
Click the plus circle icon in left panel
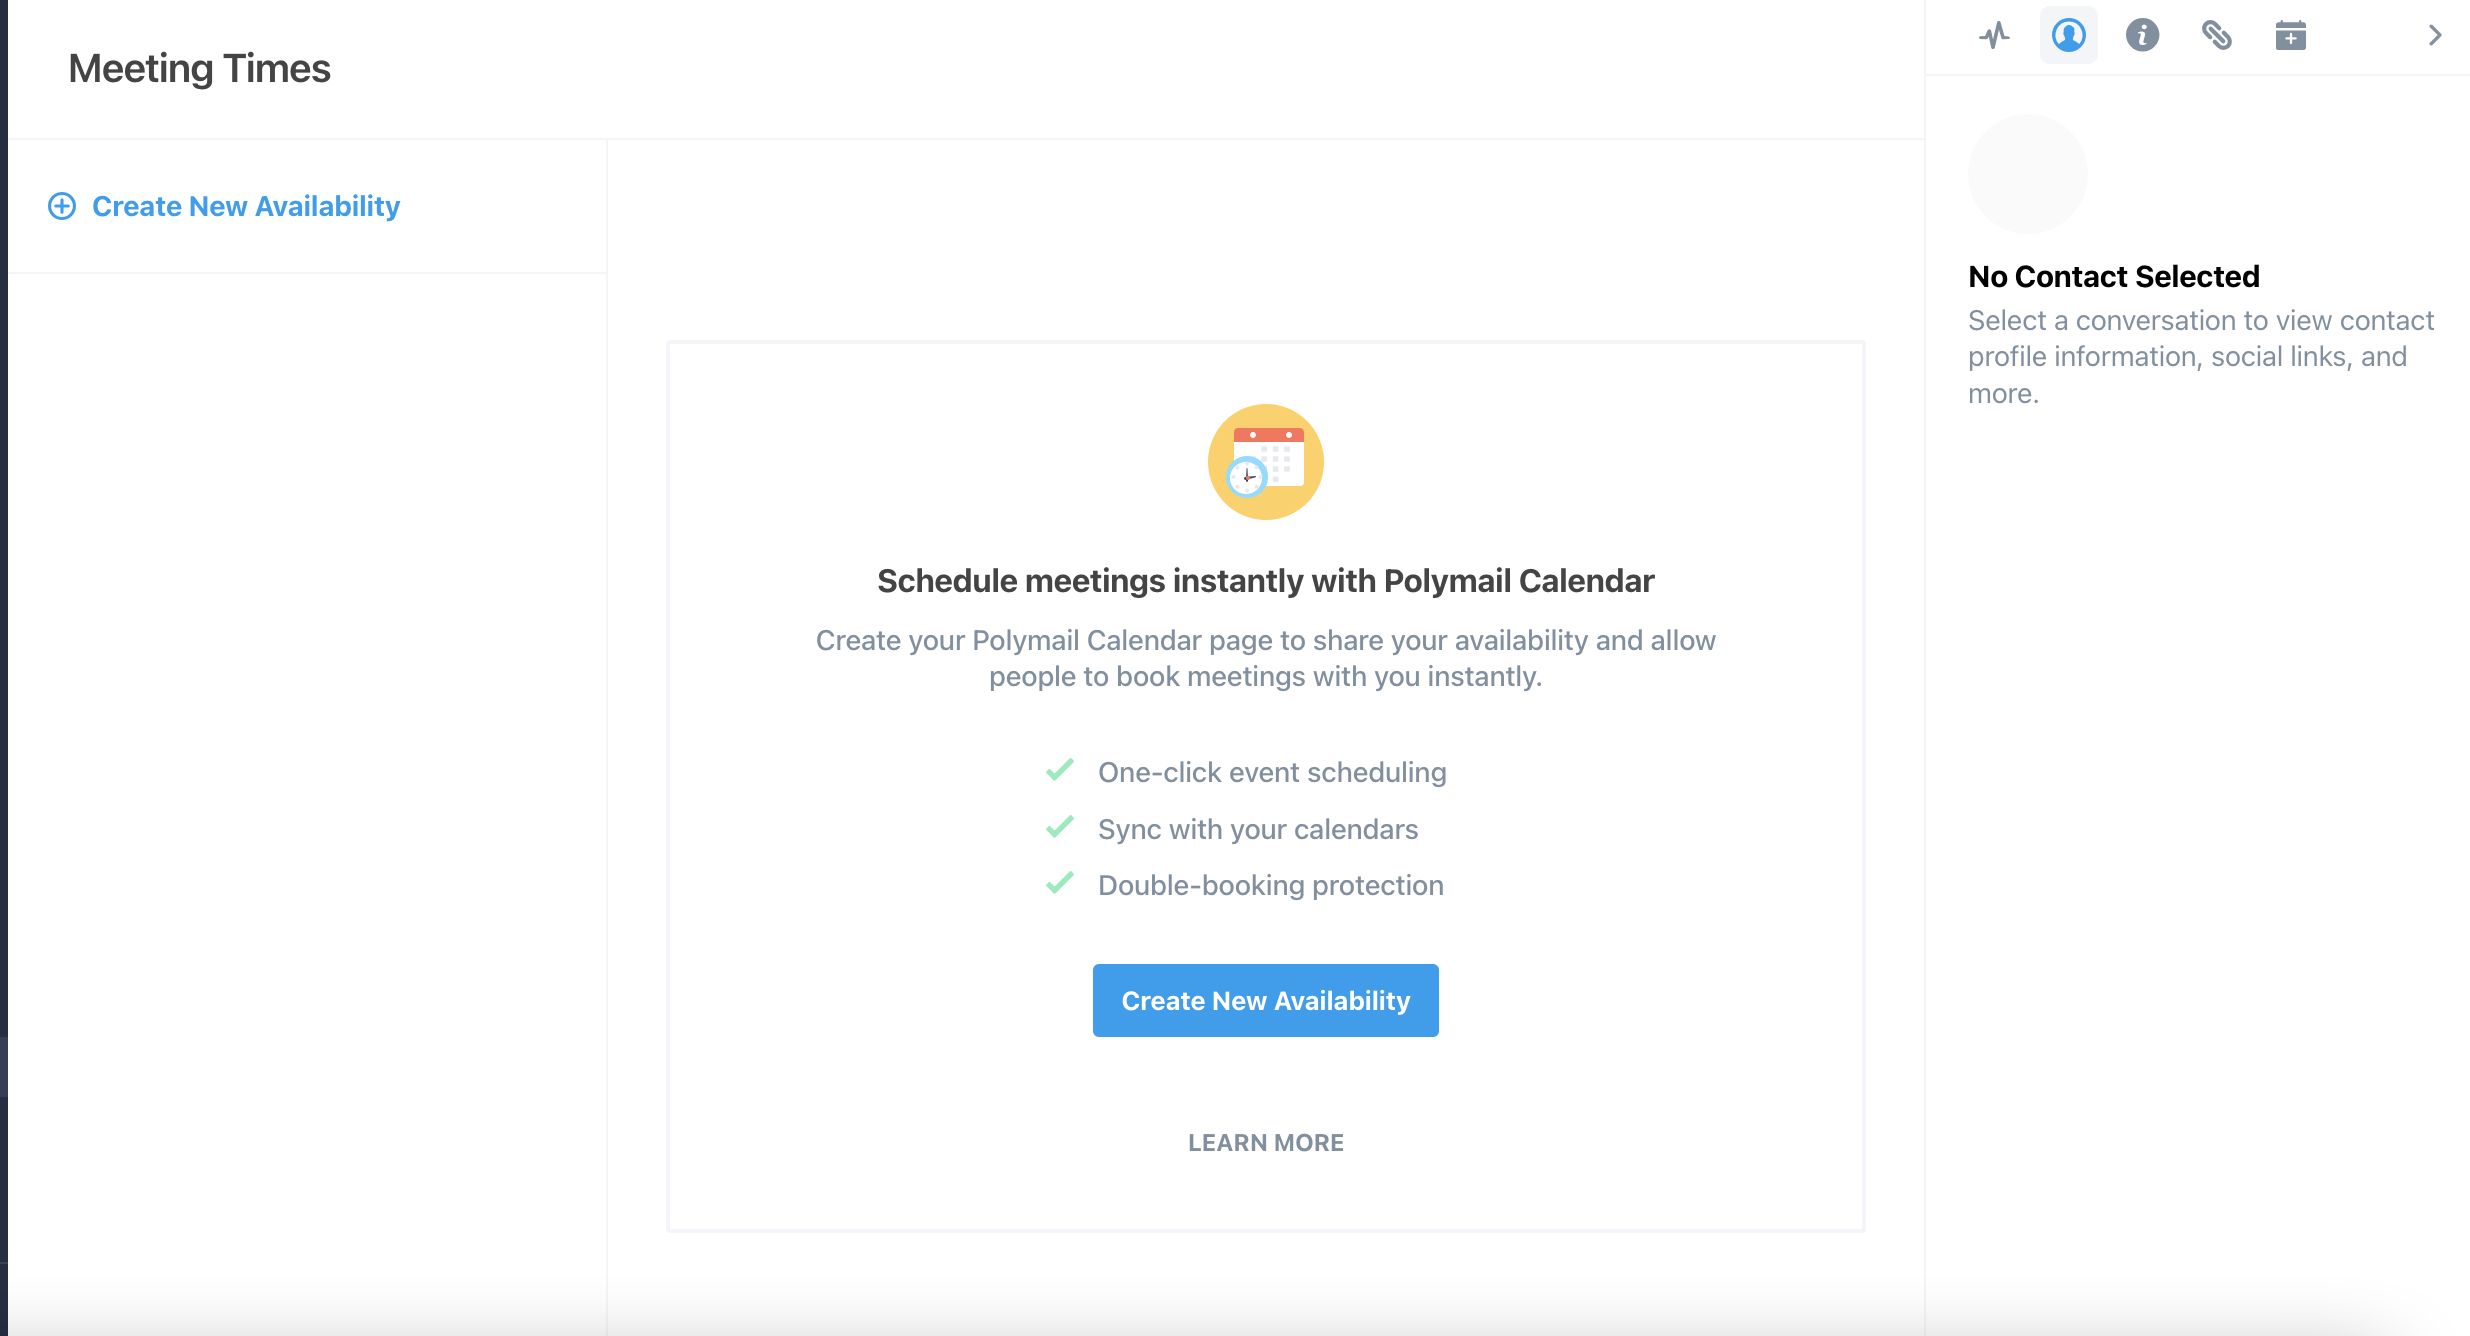click(62, 206)
